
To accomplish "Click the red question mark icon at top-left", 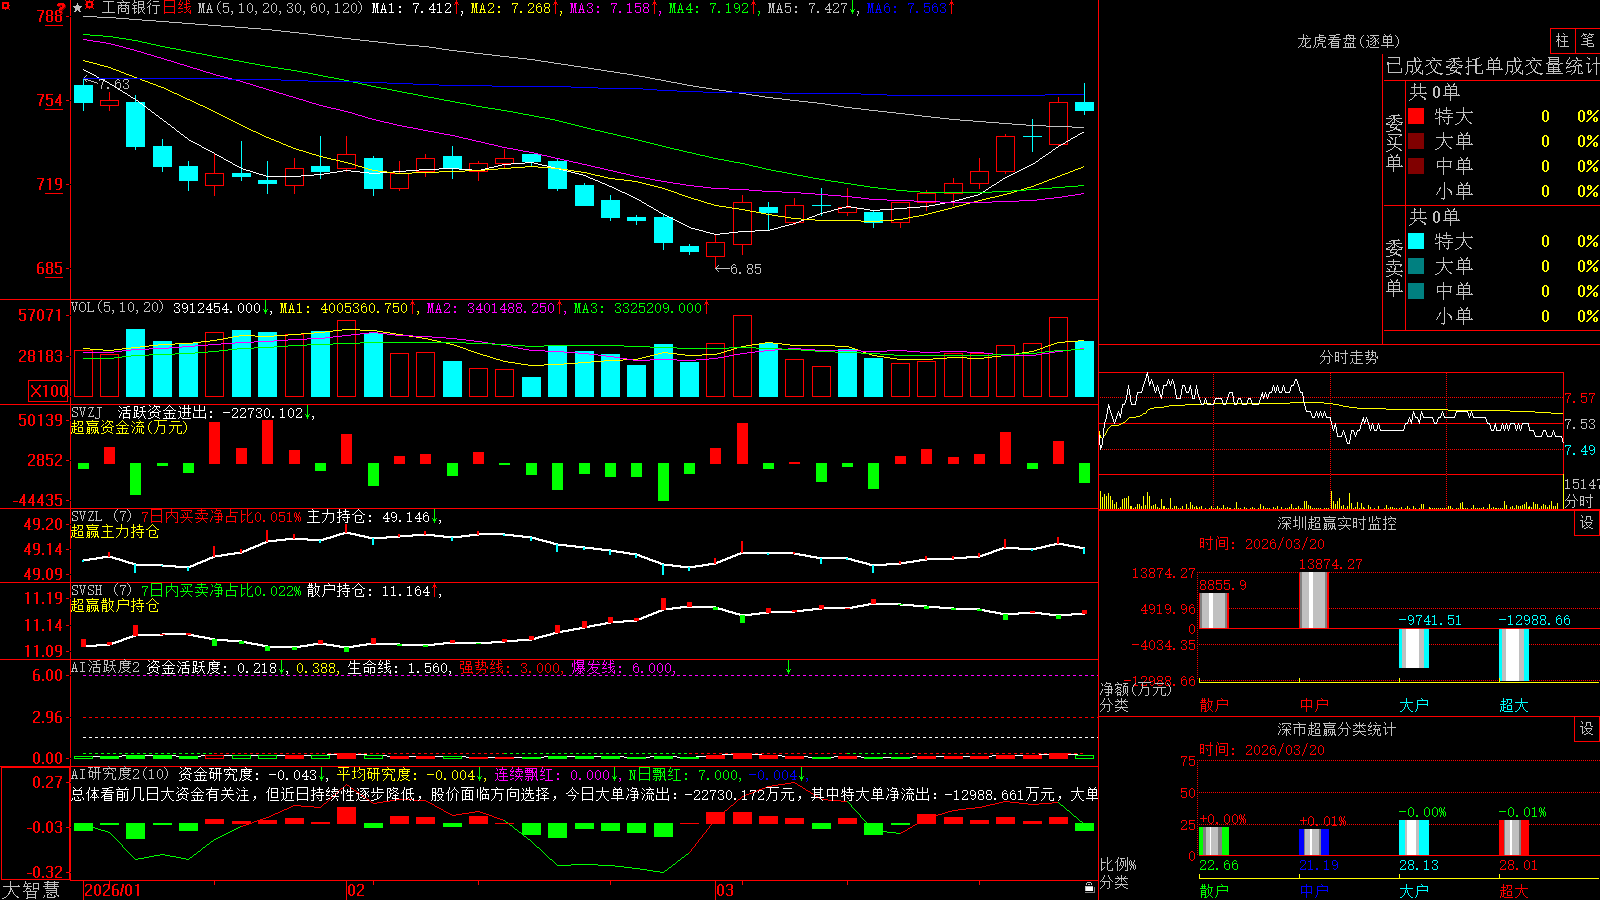I will (x=62, y=7).
